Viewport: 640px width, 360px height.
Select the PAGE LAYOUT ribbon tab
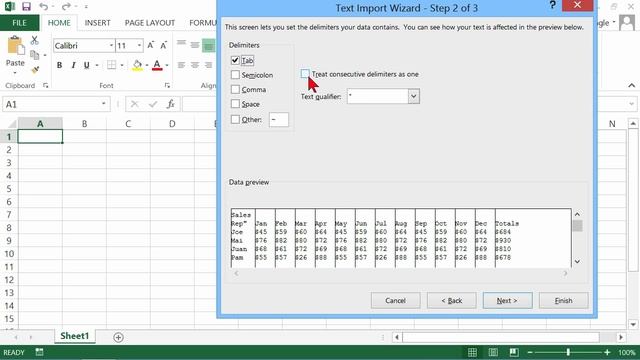150,23
